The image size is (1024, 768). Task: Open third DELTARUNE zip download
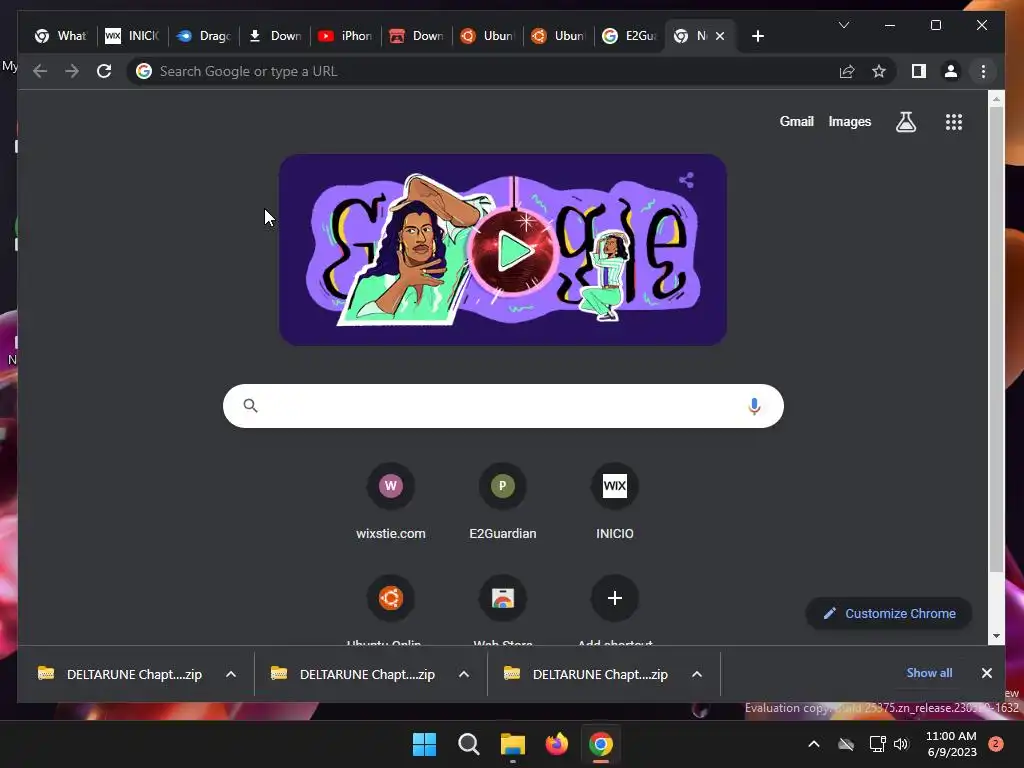586,674
